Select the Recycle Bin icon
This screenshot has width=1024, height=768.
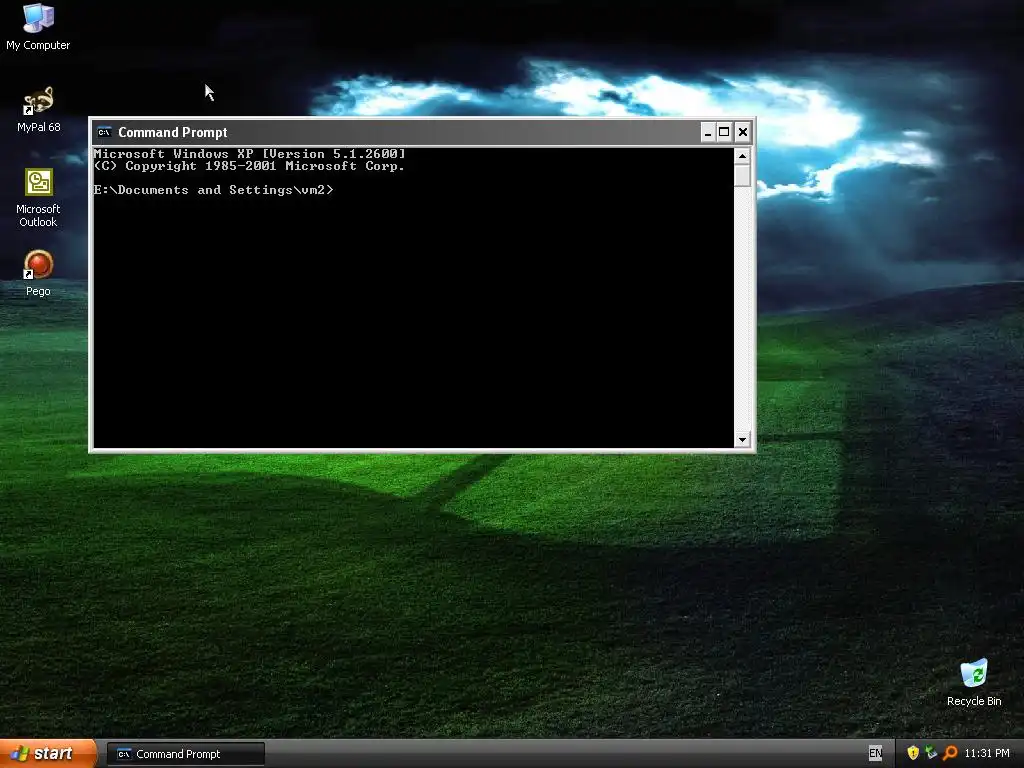click(974, 683)
